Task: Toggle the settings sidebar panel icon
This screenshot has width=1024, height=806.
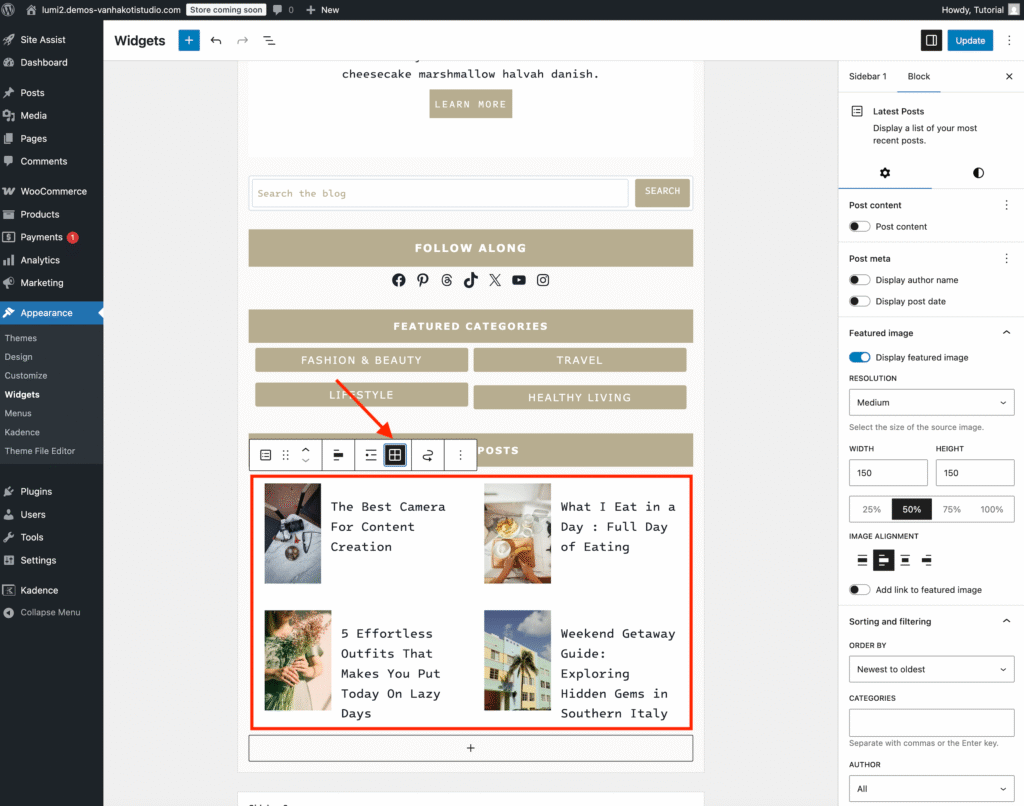Action: (x=931, y=40)
